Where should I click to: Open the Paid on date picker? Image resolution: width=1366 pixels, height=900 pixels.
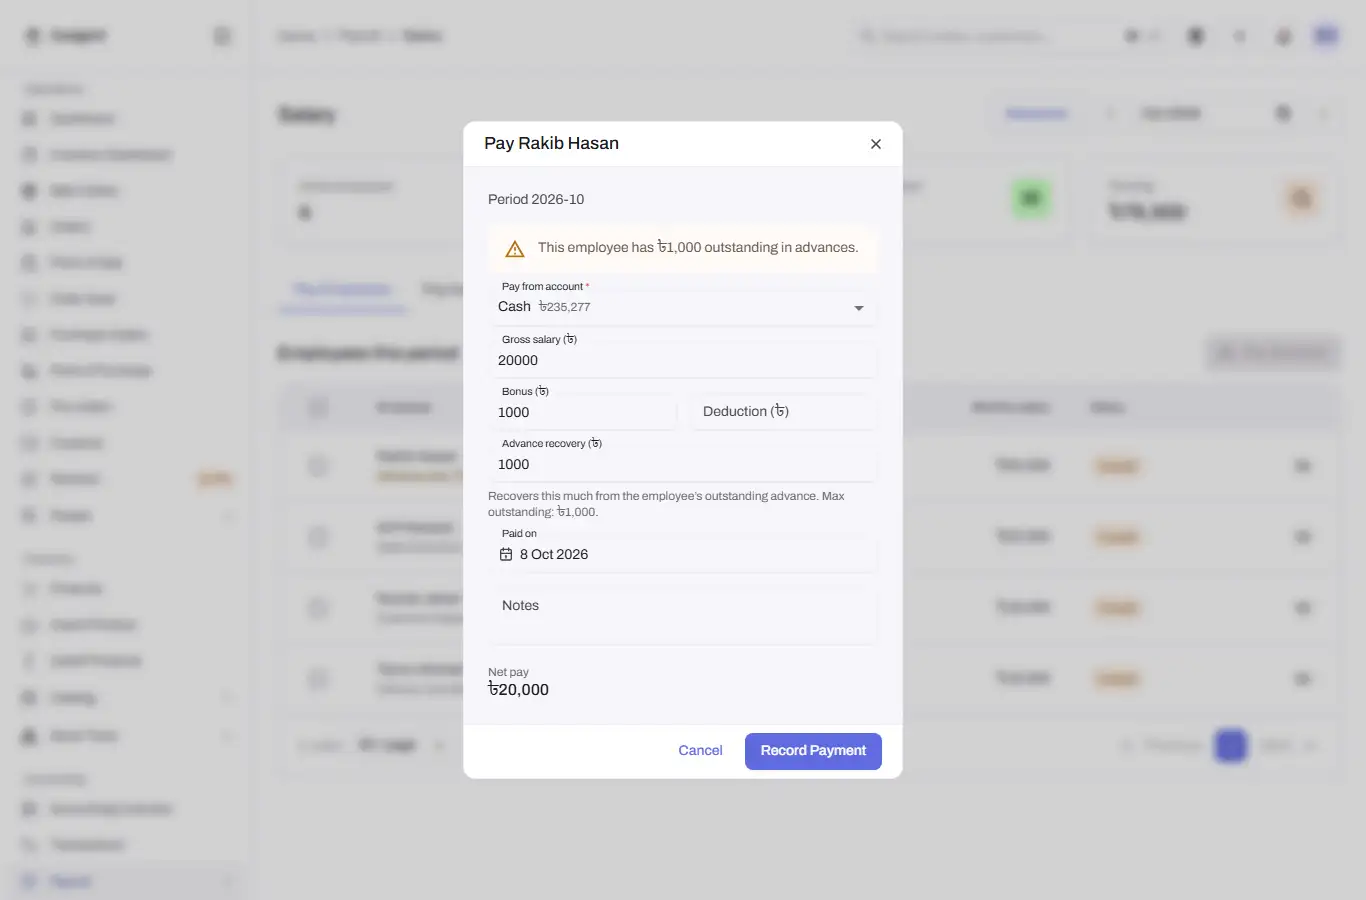tap(682, 554)
